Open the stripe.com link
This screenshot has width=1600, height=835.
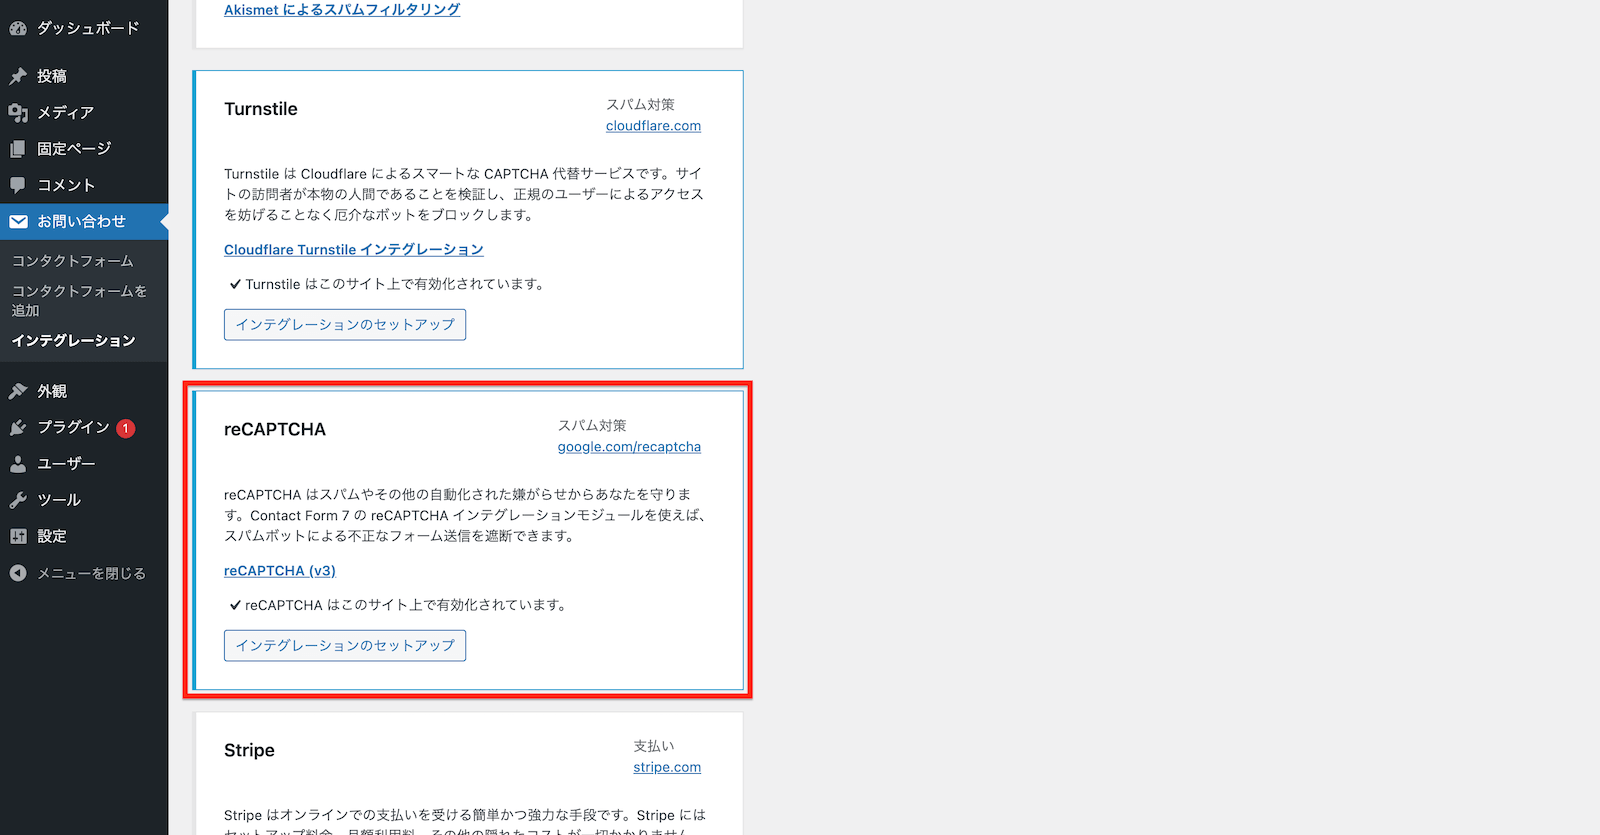pyautogui.click(x=667, y=767)
